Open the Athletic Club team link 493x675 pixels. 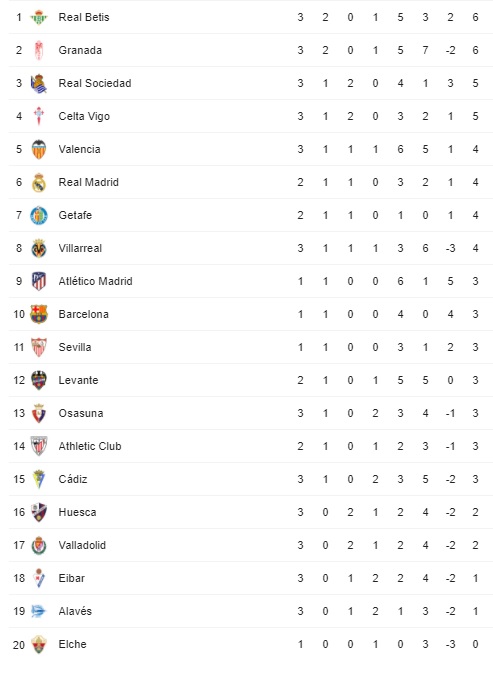90,446
